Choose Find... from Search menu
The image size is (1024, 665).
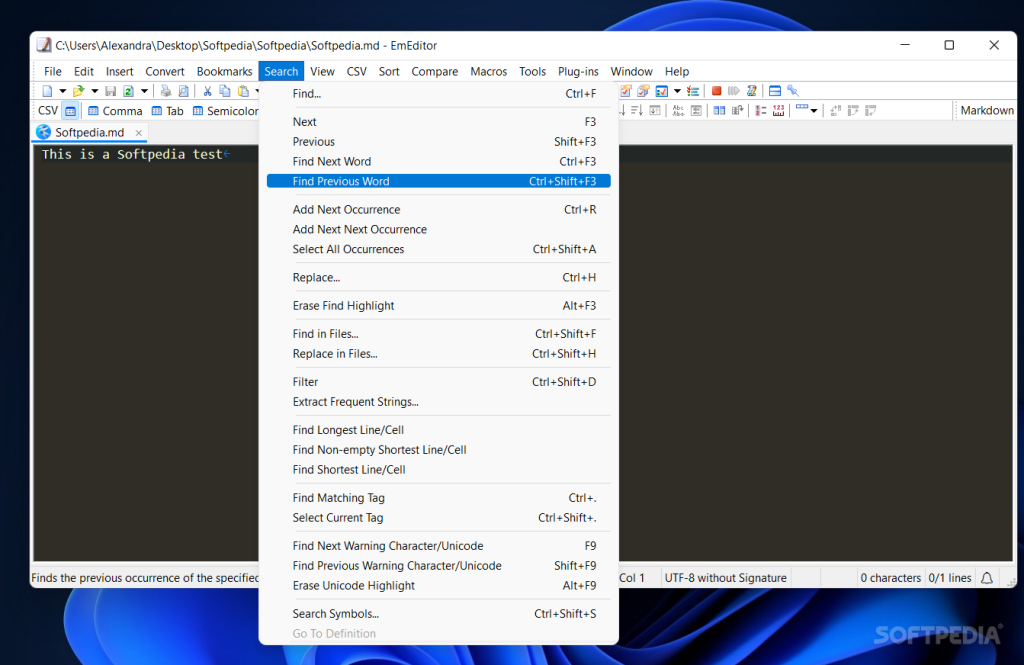438,93
